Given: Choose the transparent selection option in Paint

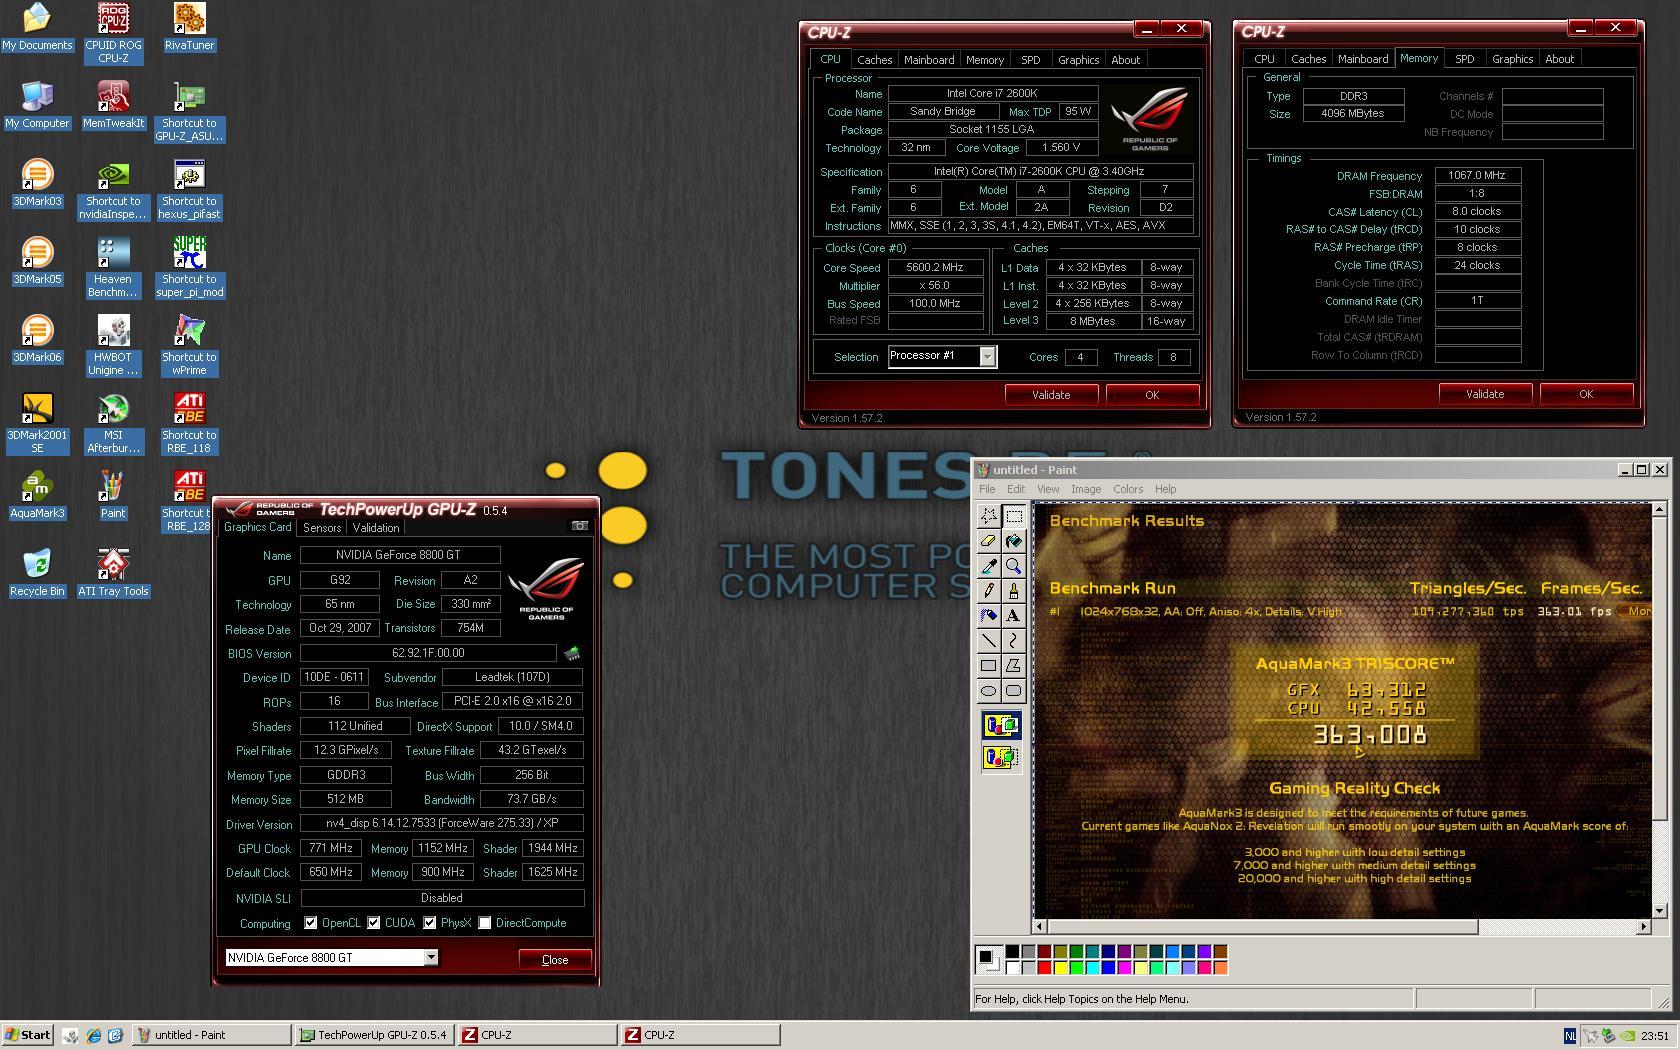Looking at the screenshot, I should tap(1001, 758).
